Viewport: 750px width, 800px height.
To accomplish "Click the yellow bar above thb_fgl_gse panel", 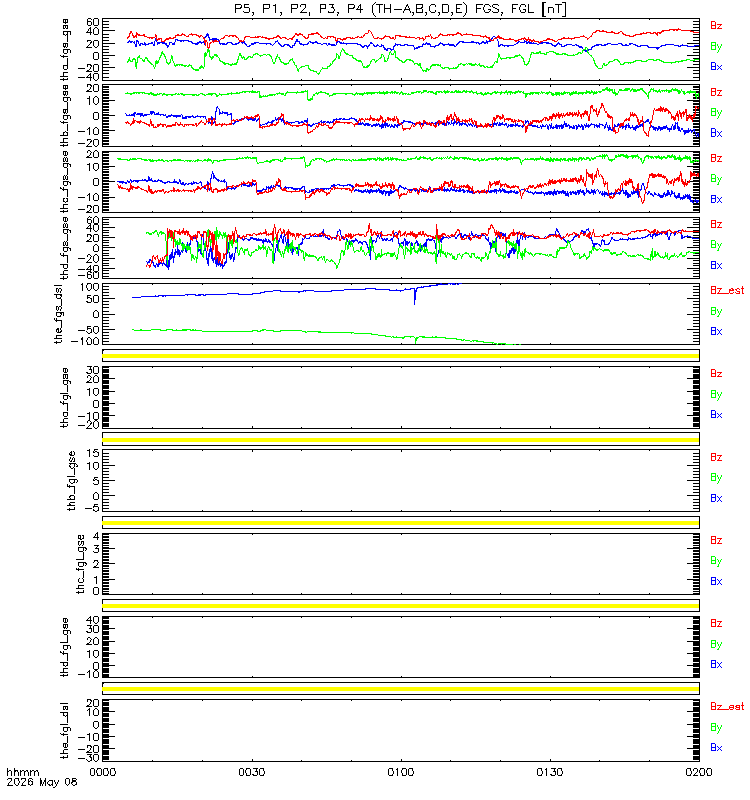I will pos(401,439).
